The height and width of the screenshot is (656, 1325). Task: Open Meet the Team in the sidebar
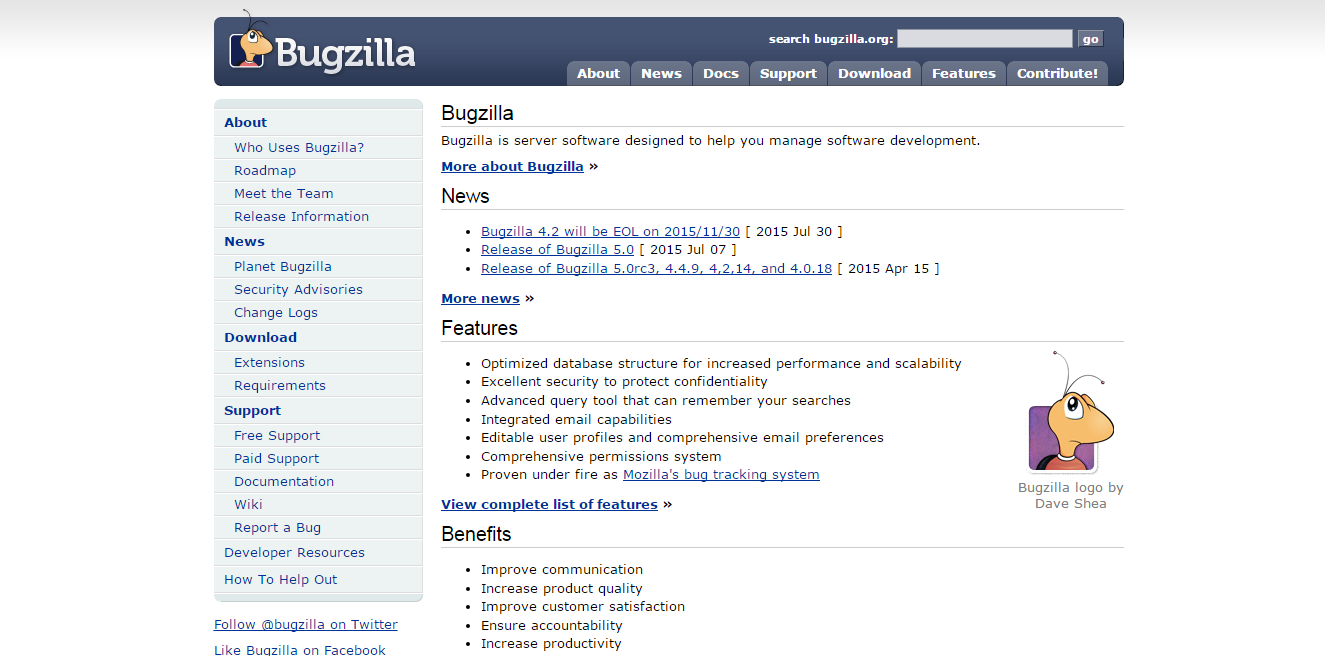coord(284,193)
